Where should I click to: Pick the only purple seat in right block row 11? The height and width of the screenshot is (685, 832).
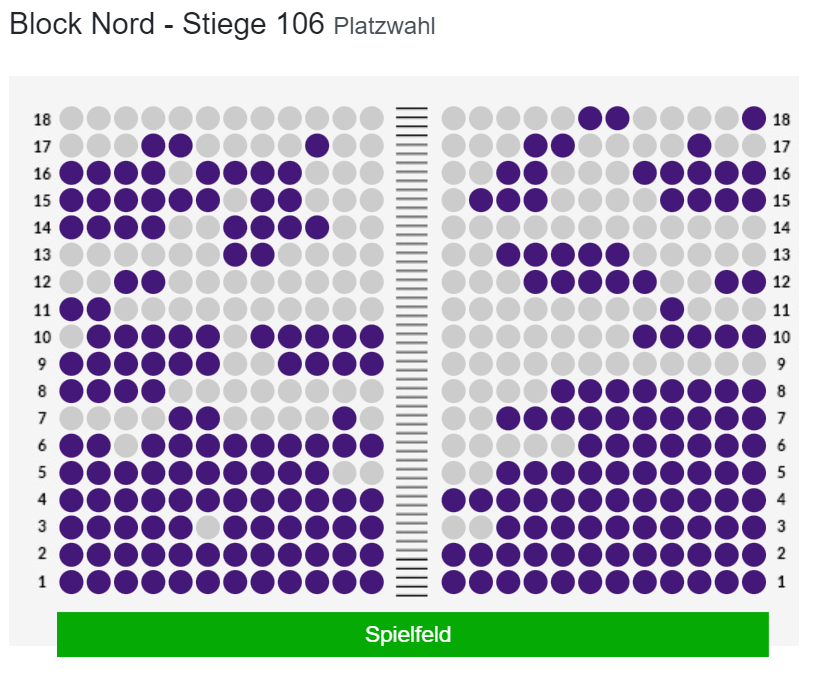pyautogui.click(x=672, y=309)
